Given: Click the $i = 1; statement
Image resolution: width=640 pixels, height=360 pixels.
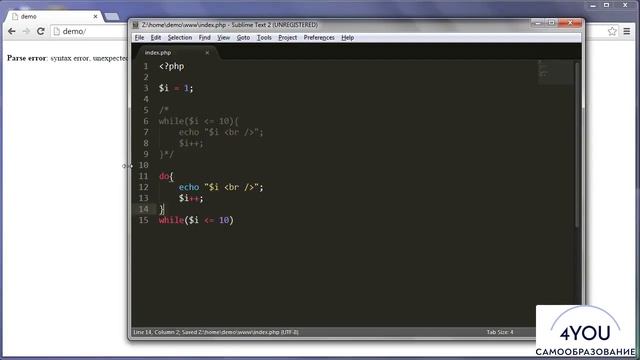Looking at the screenshot, I should click(176, 88).
